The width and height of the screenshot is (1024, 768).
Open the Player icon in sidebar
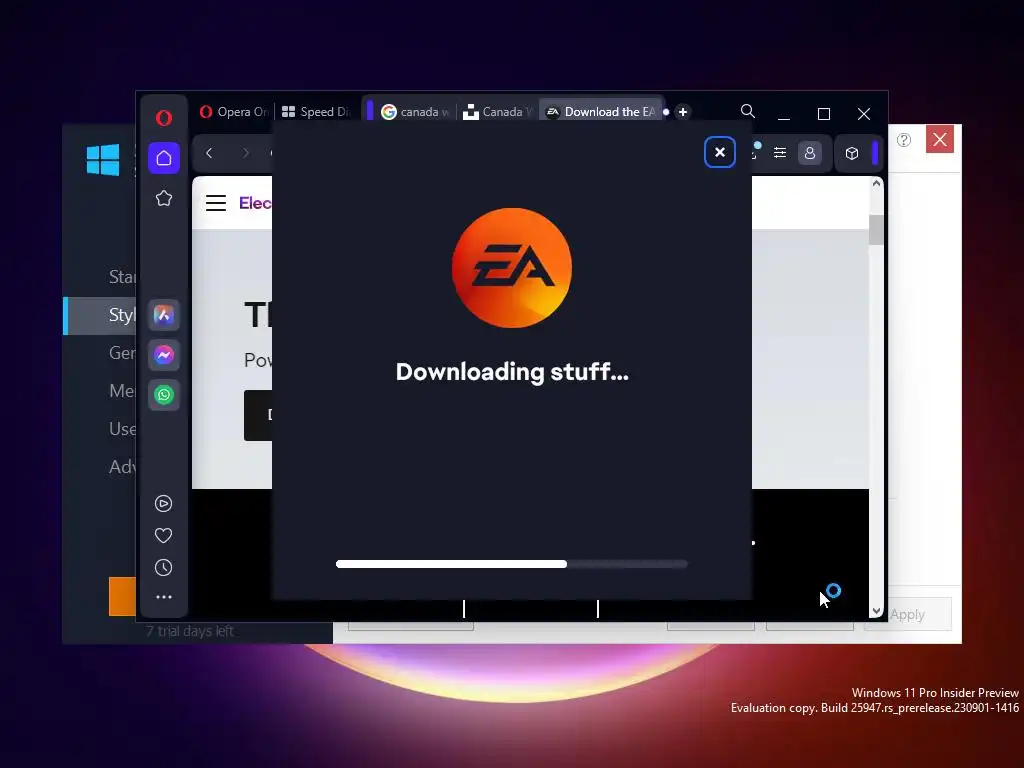[163, 504]
